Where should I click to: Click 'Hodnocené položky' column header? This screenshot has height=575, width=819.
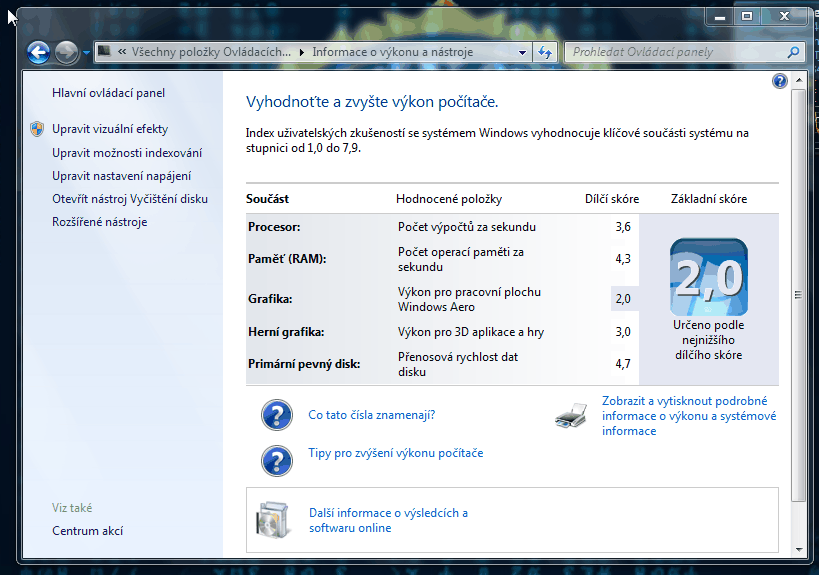pos(449,199)
